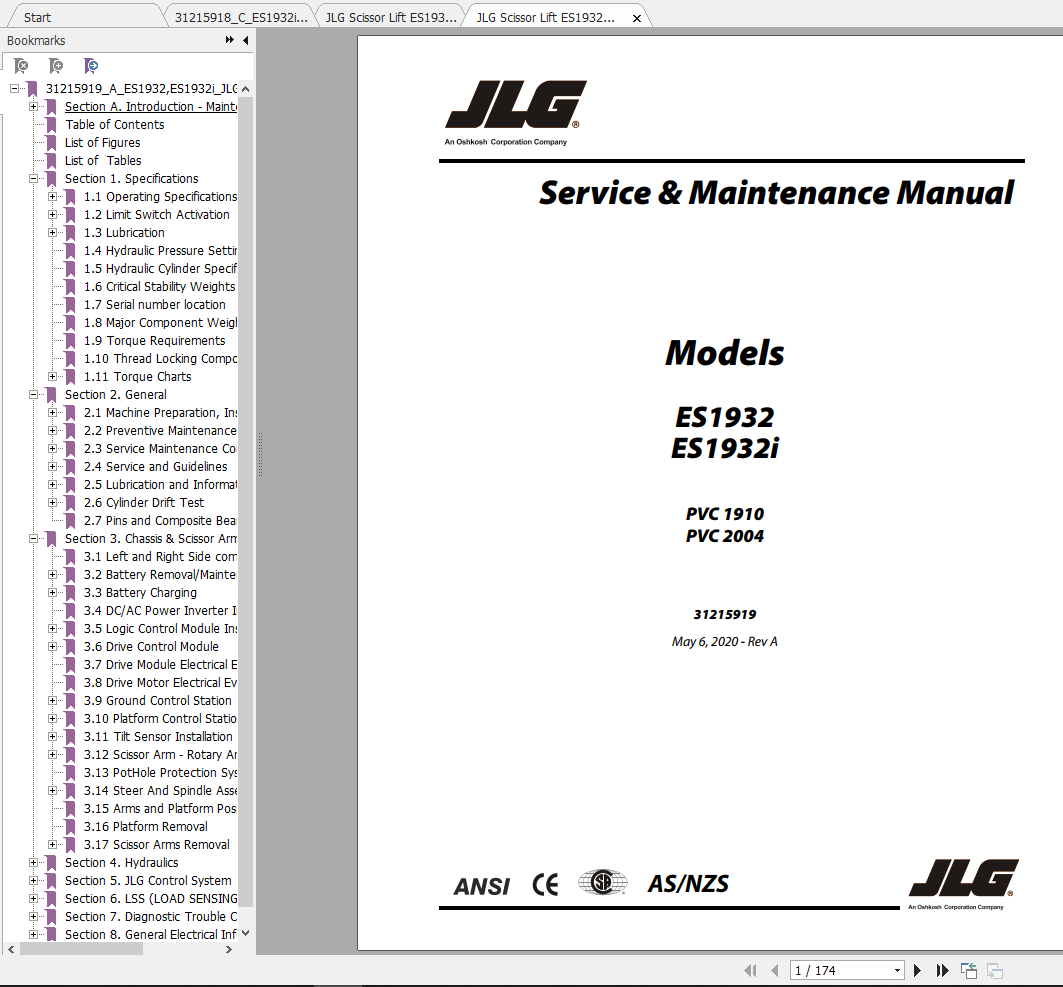Click in the page number input field

pos(830,970)
